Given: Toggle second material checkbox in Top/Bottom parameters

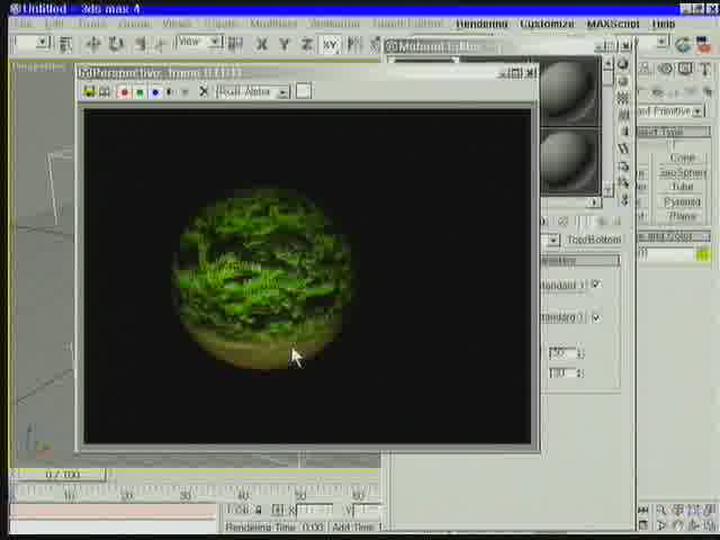Looking at the screenshot, I should (x=596, y=317).
